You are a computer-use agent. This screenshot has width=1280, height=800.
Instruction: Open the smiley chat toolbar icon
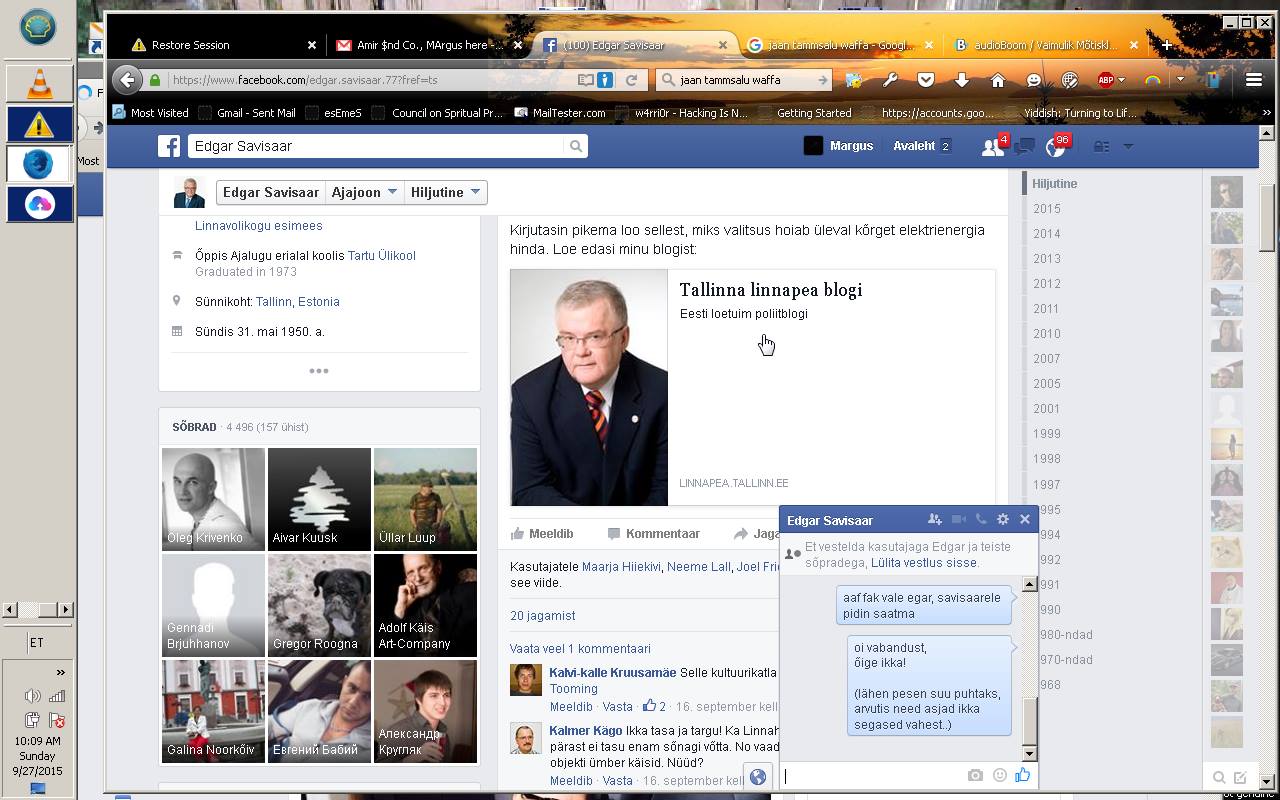coord(1034,80)
